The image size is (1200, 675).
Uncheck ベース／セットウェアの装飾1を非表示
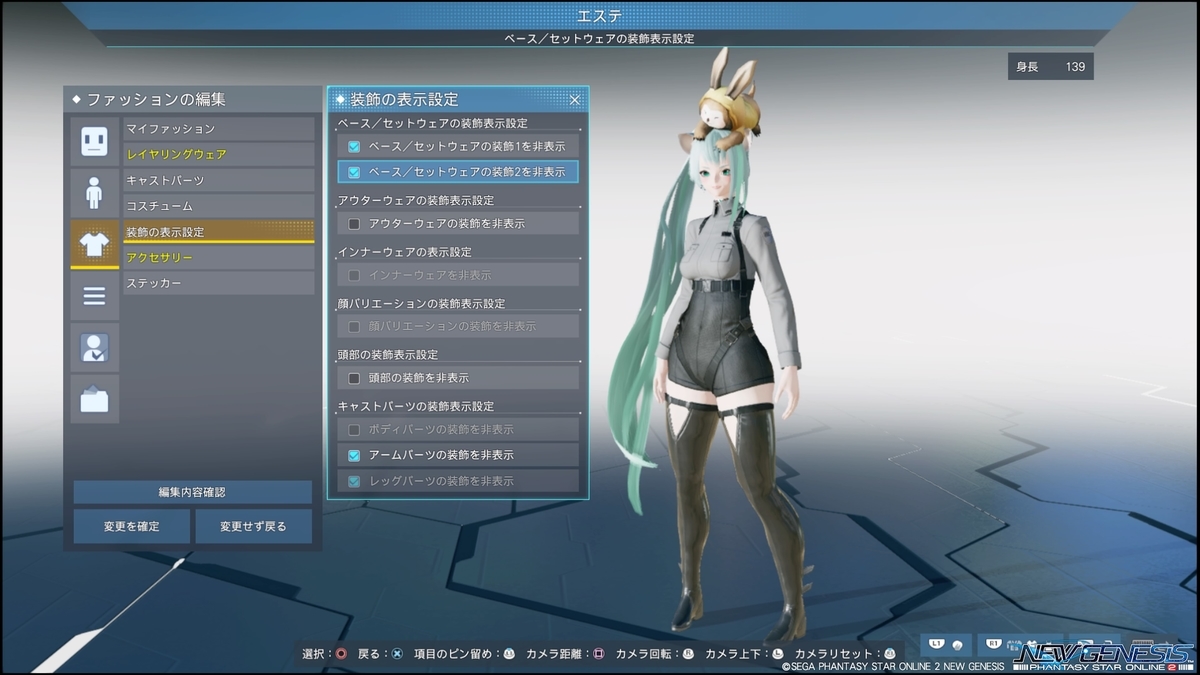pyautogui.click(x=354, y=146)
